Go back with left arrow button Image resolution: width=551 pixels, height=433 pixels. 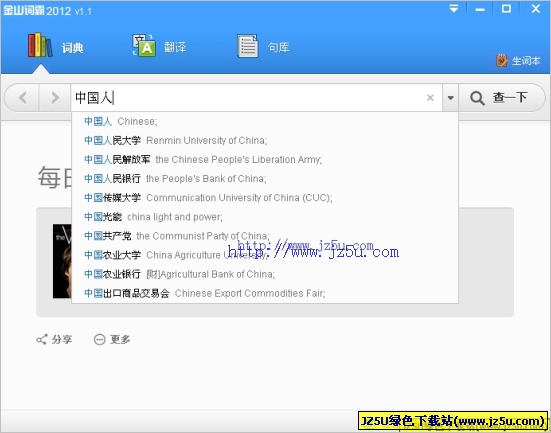point(22,98)
